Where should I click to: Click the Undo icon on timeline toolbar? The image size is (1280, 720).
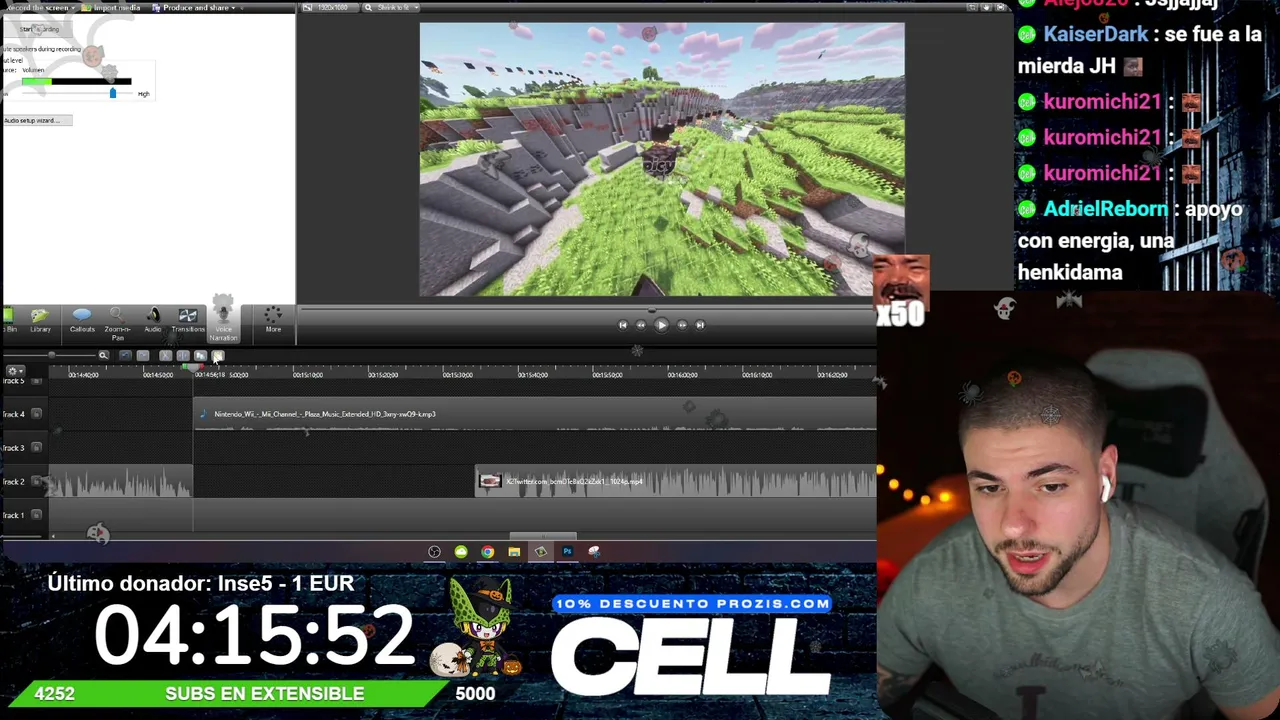coord(125,355)
